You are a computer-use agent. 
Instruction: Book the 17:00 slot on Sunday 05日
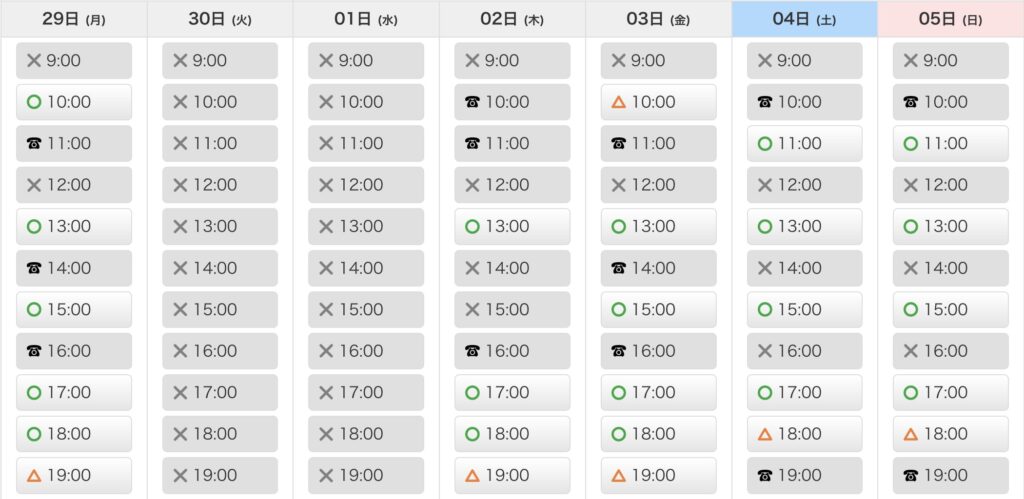coord(951,393)
